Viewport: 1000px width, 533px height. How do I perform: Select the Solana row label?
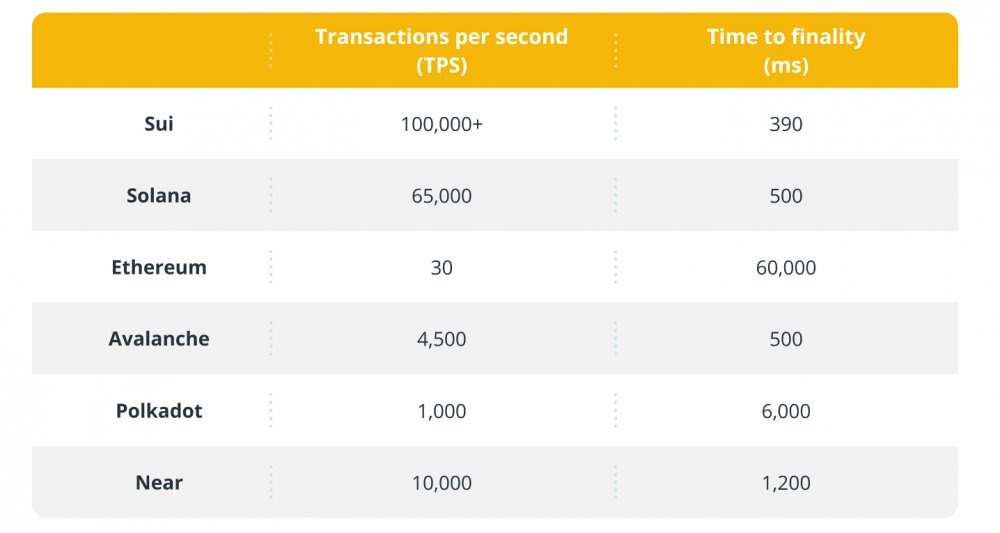159,196
